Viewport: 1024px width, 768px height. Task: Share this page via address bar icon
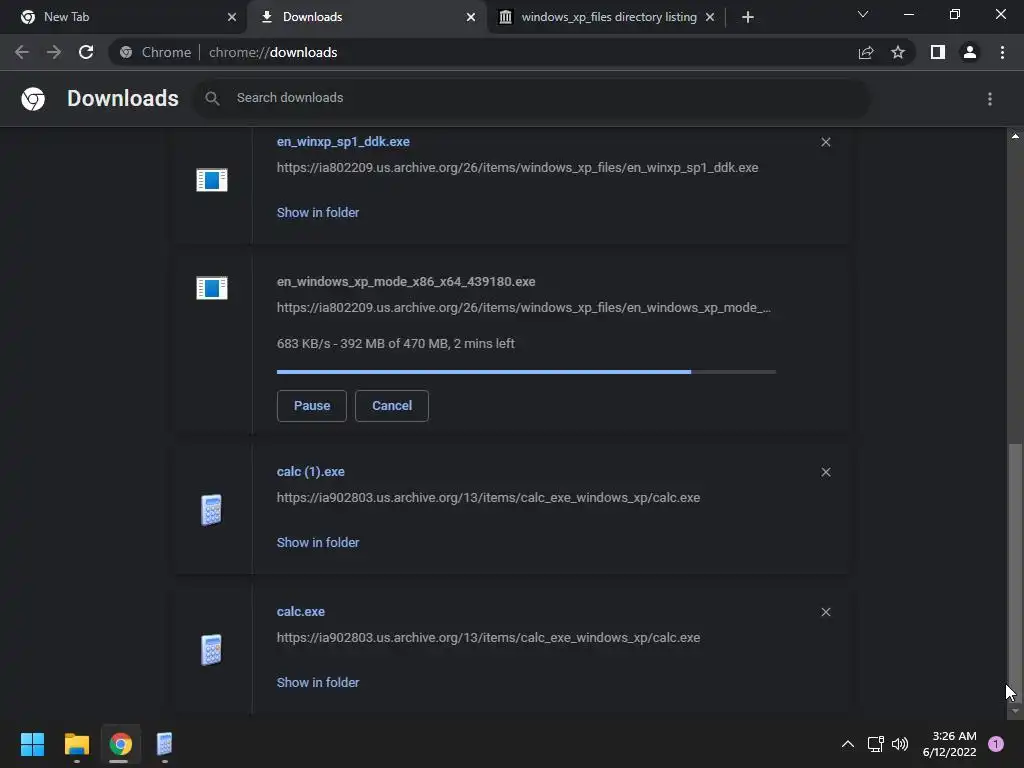tap(866, 52)
